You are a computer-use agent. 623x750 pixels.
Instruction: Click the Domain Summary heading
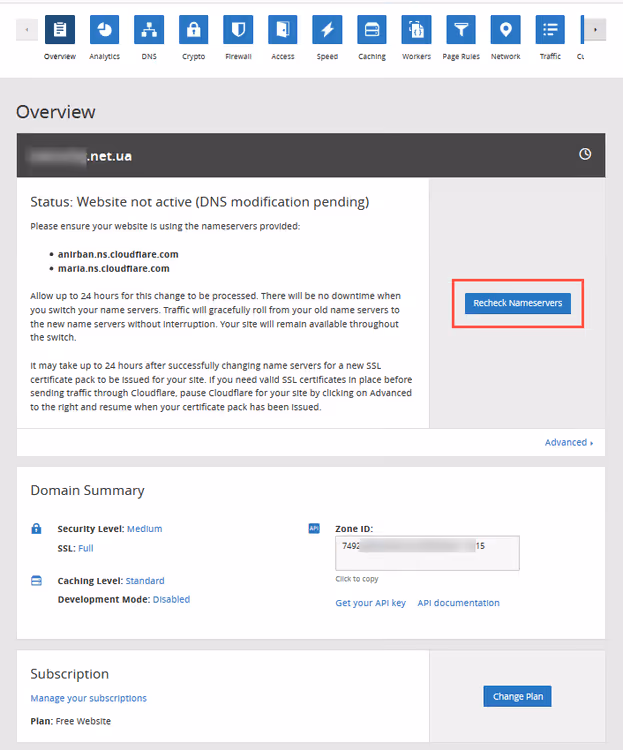(x=87, y=490)
